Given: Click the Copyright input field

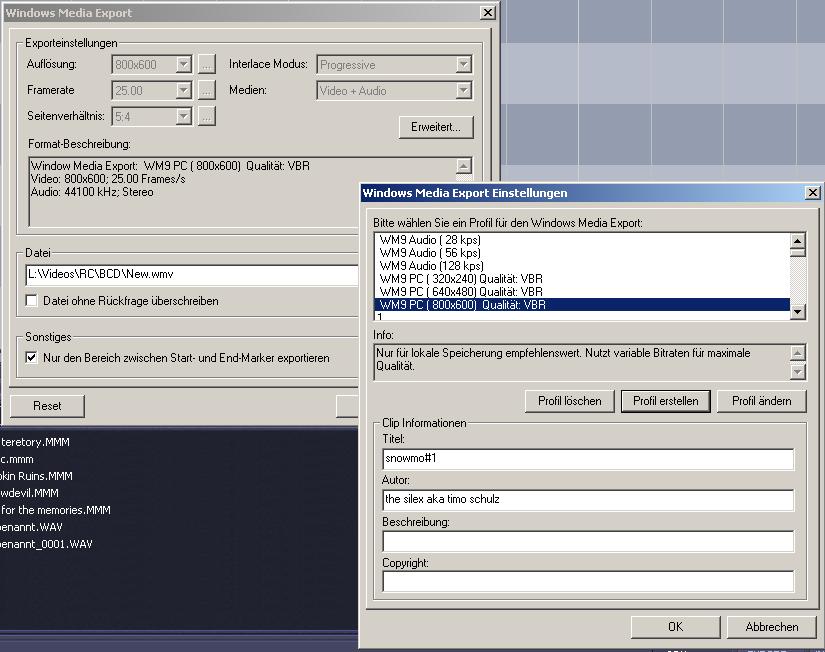Looking at the screenshot, I should coord(588,581).
